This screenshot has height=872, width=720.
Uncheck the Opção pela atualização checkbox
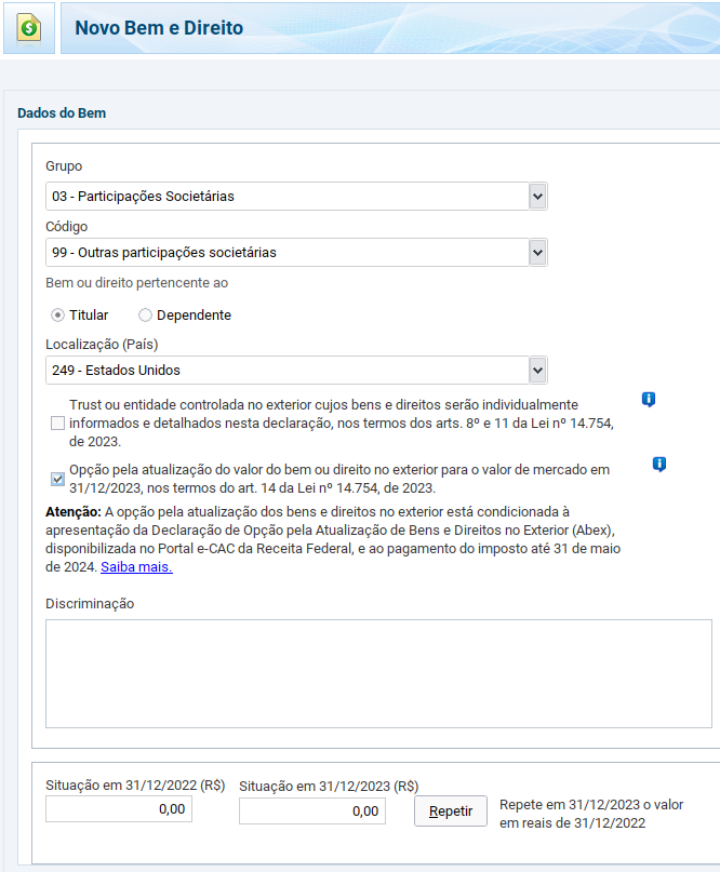click(58, 479)
